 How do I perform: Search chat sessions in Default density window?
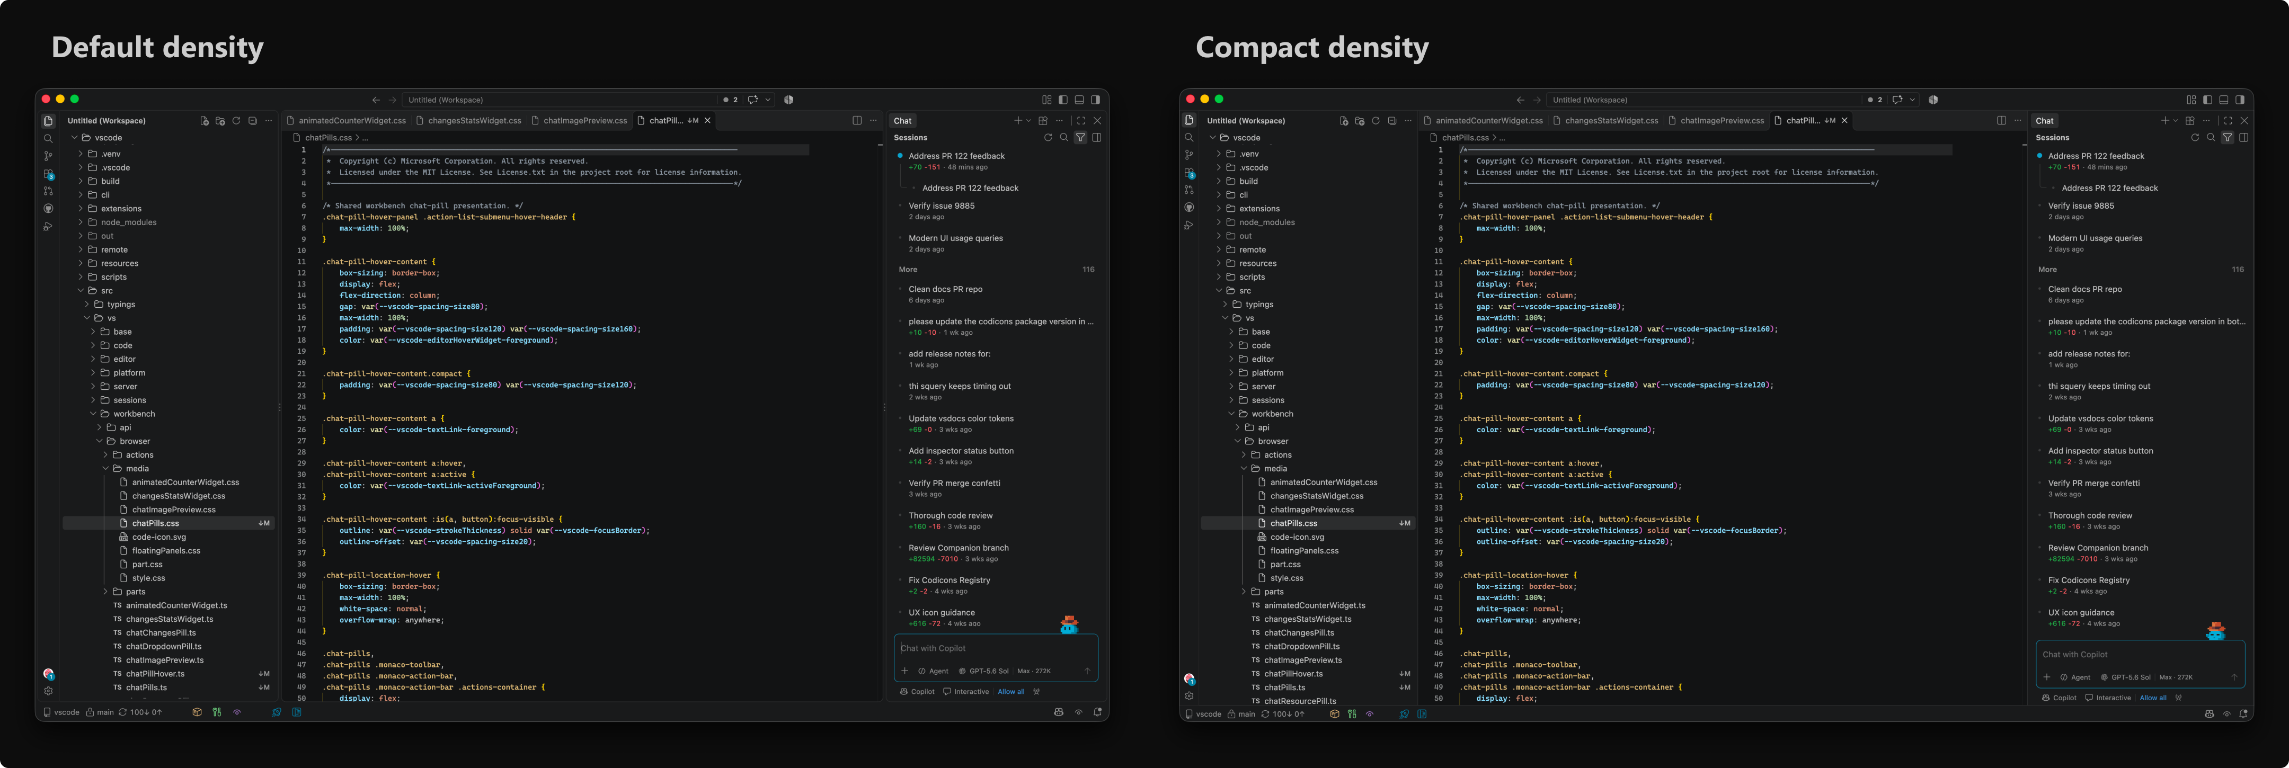click(x=1064, y=138)
